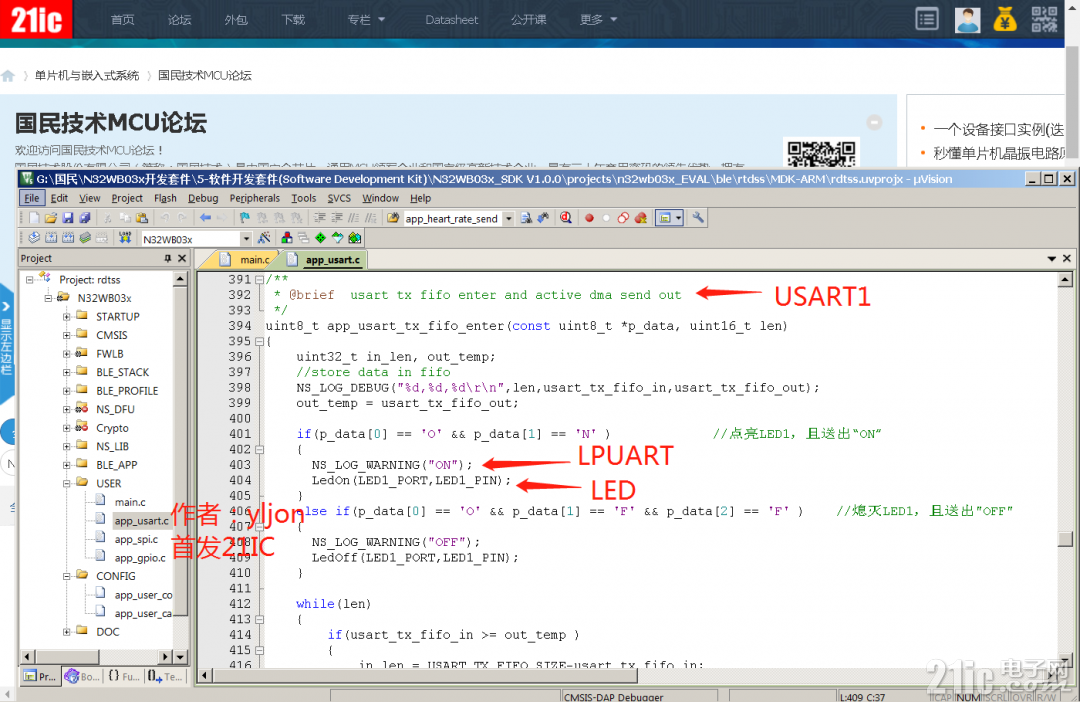Select app_spi.c in the project tree
The height and width of the screenshot is (702, 1080).
pos(136,539)
